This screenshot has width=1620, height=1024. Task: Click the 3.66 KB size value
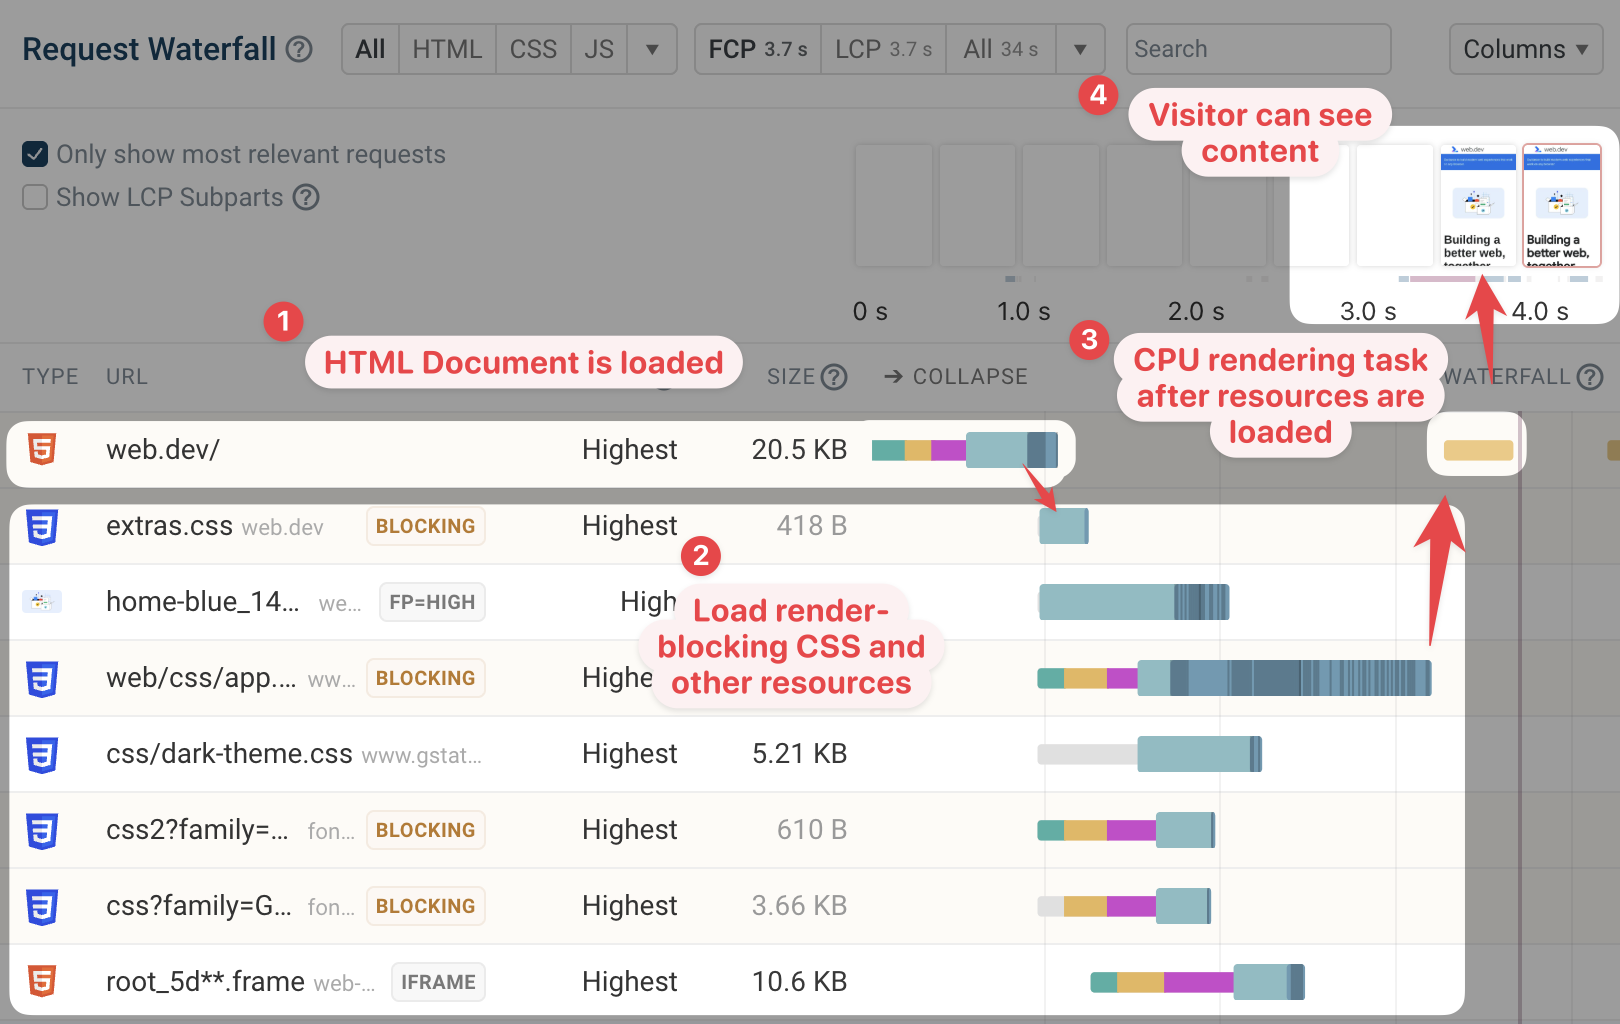pos(799,906)
